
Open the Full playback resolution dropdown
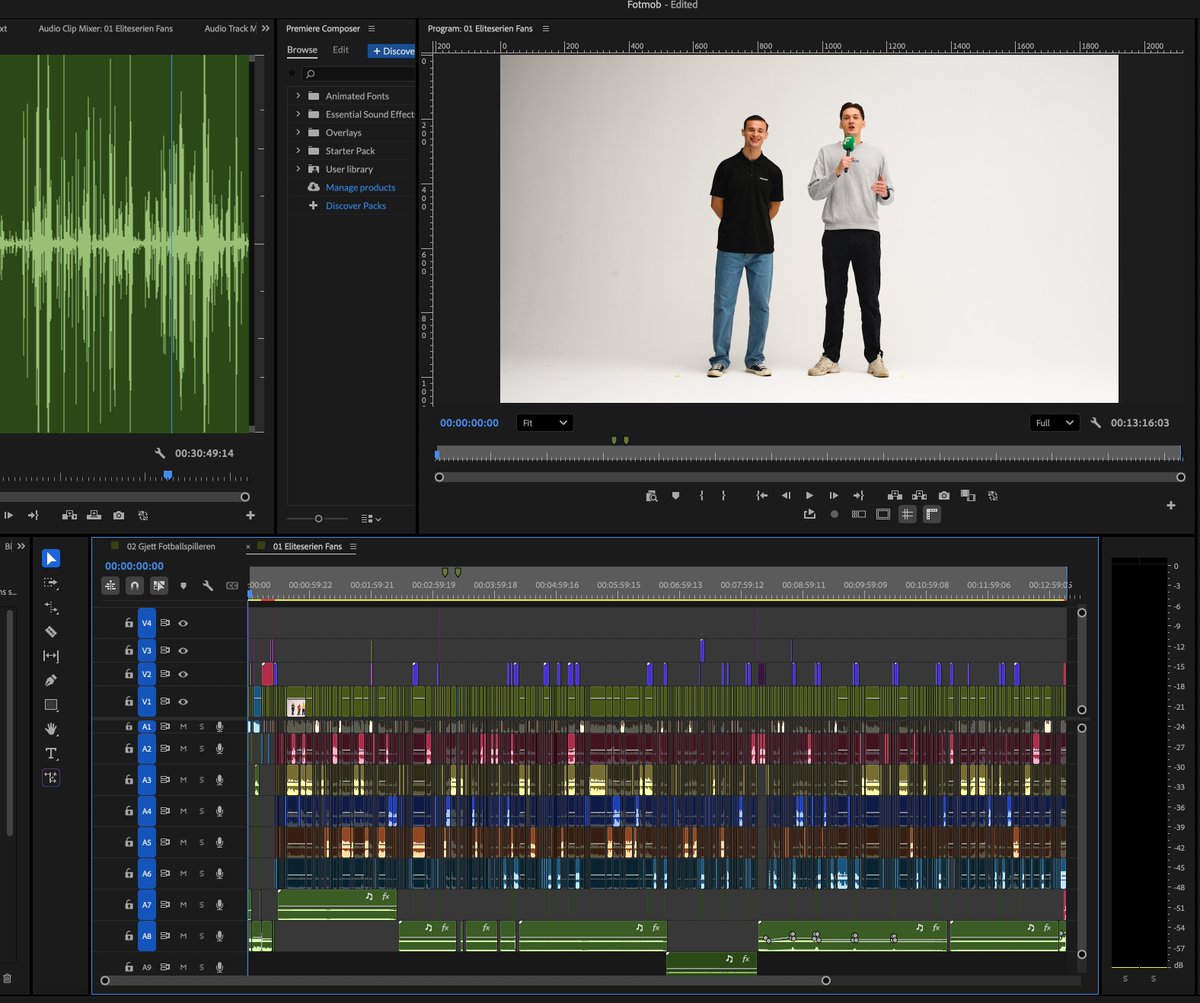(x=1055, y=423)
